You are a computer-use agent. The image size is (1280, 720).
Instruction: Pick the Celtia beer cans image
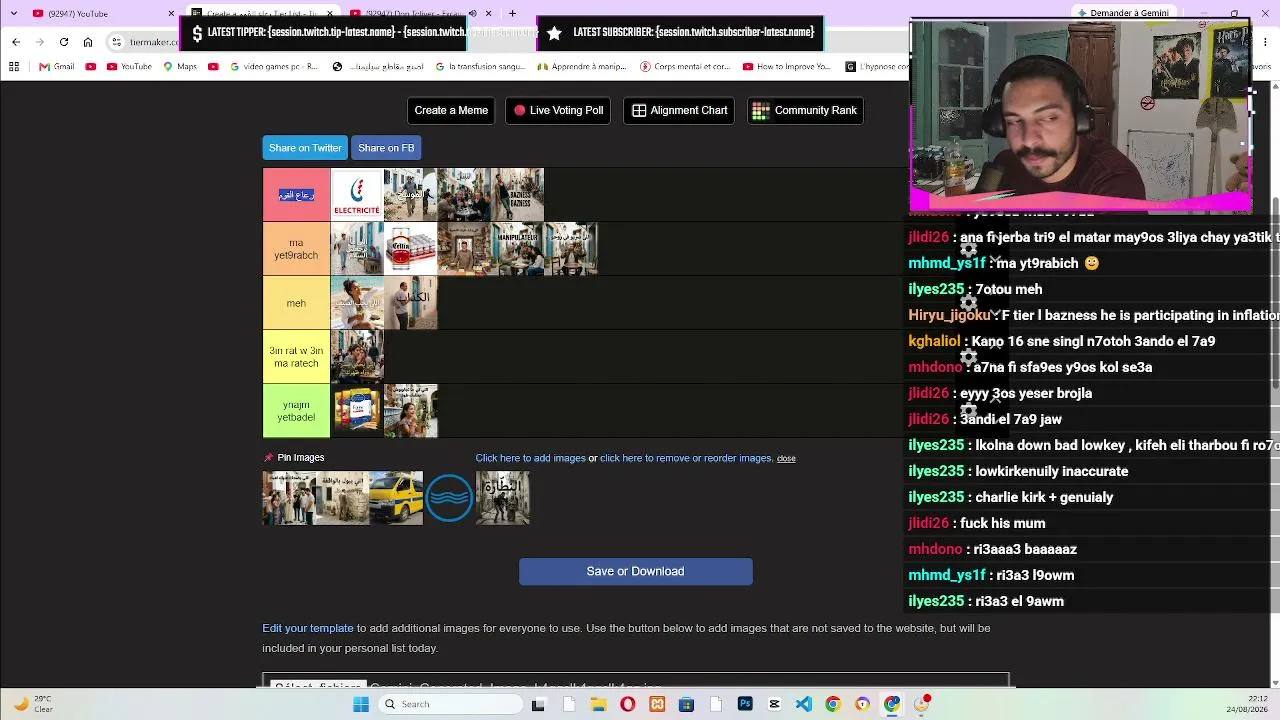[410, 249]
